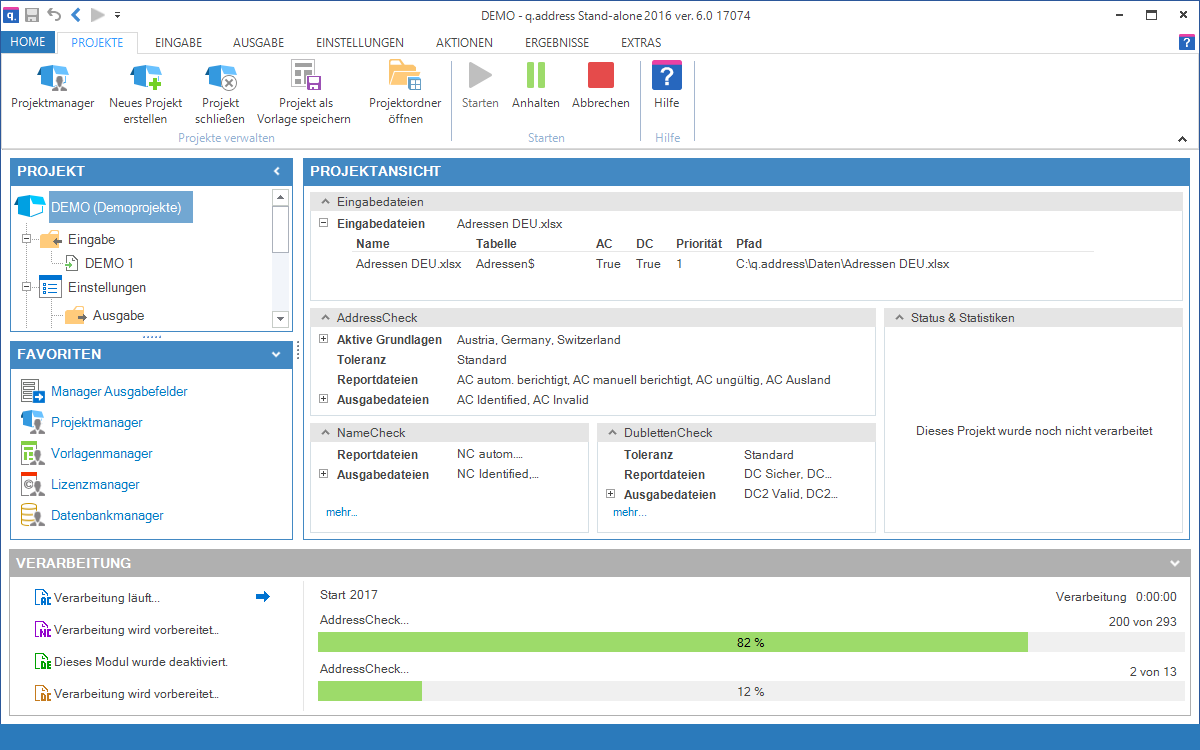Screen dimensions: 1200x750
Task: Collapse the Eingabedateien section header
Action: pos(325,201)
